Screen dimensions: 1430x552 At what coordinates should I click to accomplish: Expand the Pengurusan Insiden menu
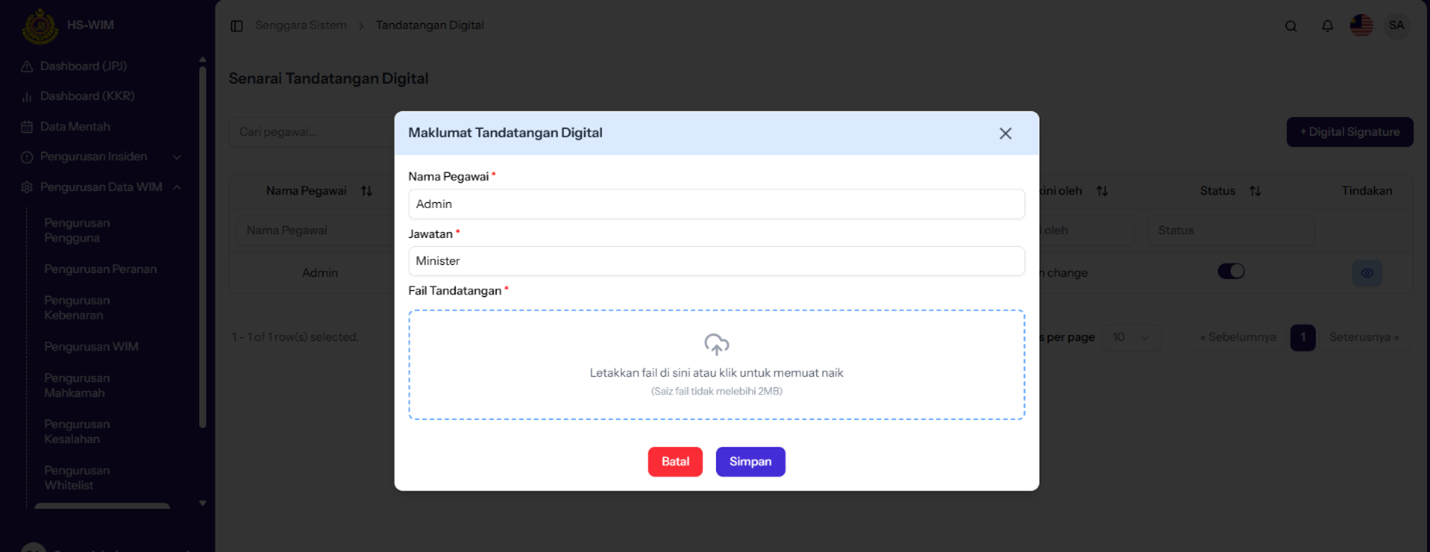pyautogui.click(x=177, y=157)
